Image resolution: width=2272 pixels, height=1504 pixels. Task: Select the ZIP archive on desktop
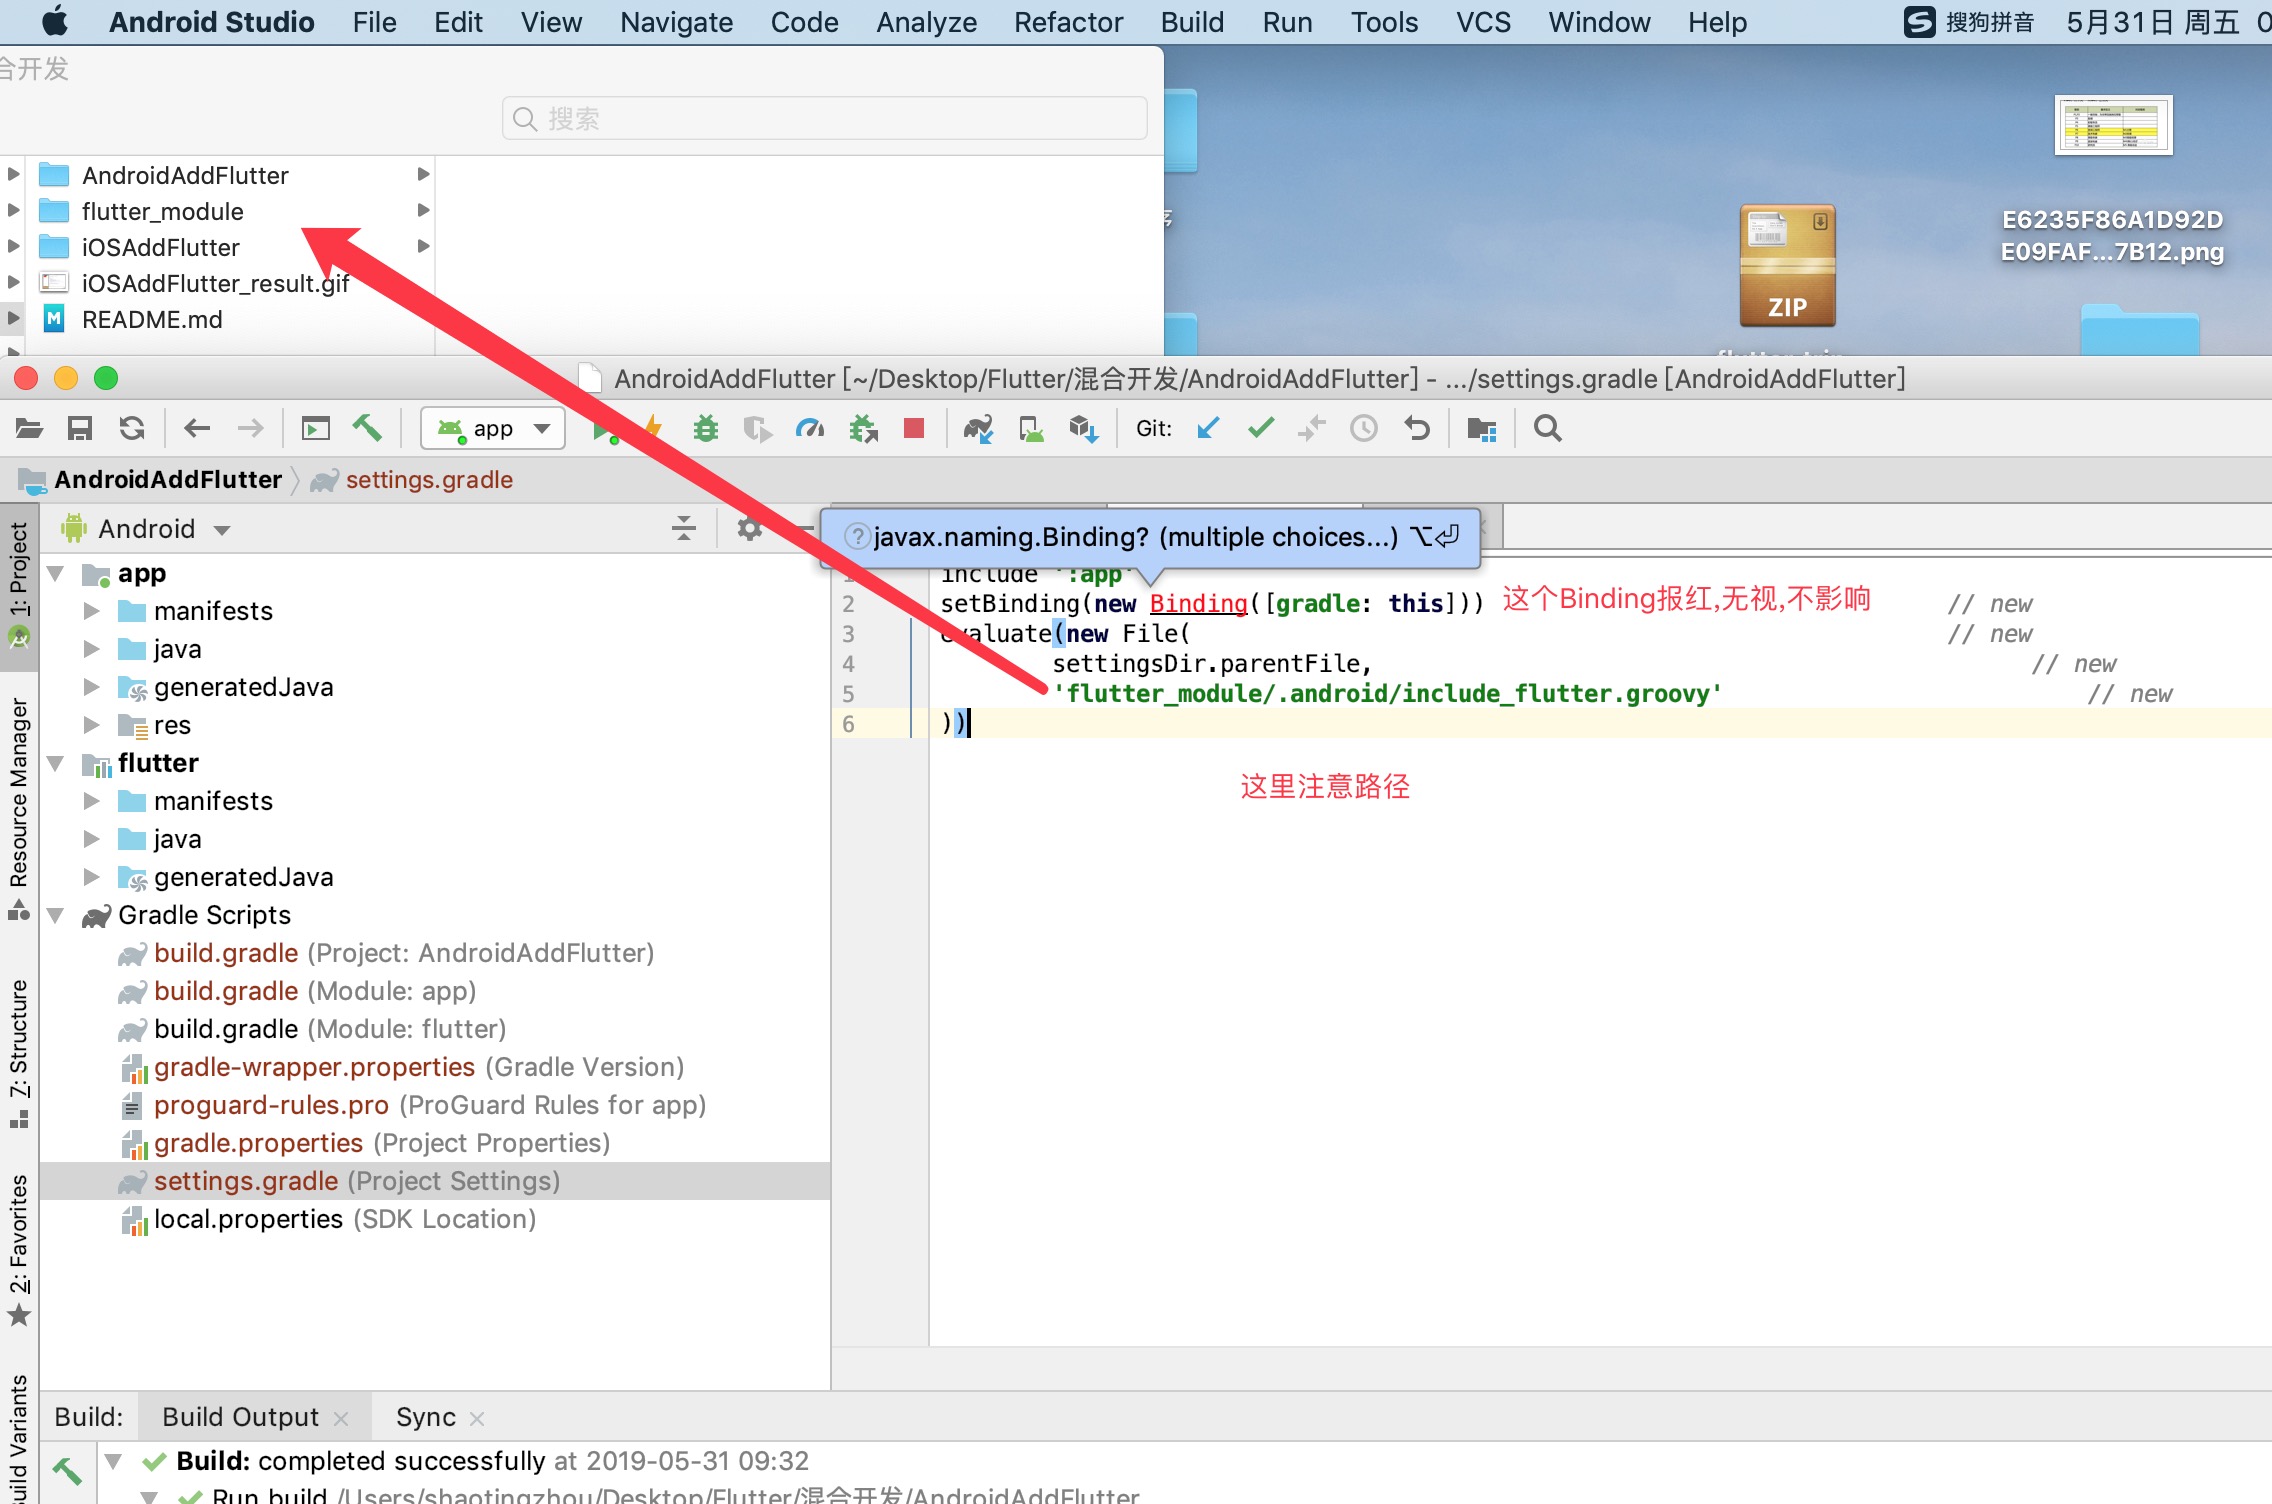point(1787,266)
